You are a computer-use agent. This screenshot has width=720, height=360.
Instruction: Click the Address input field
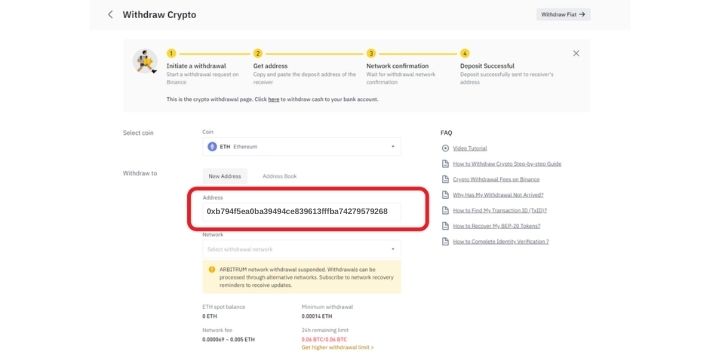pos(302,212)
